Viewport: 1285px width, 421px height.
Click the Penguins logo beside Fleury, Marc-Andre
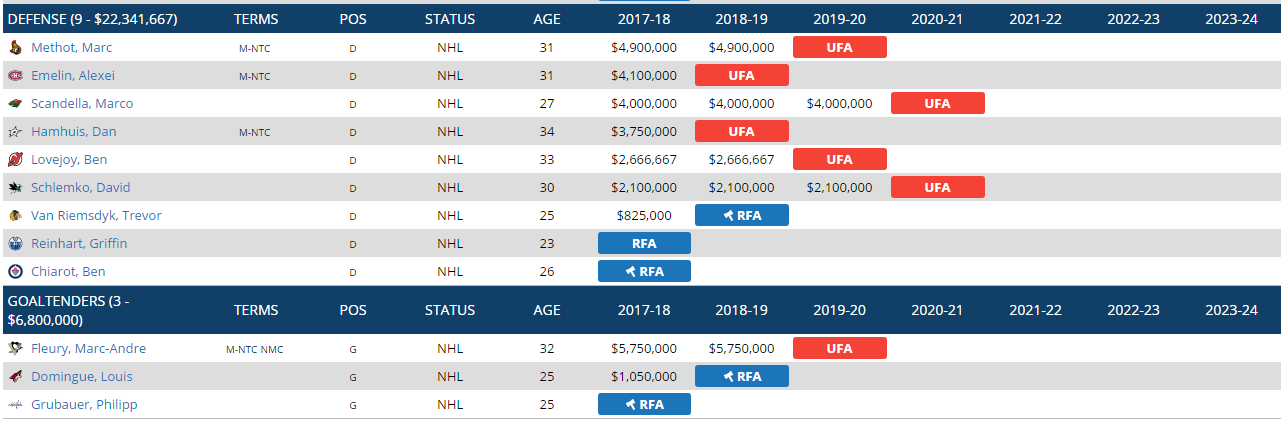[x=15, y=349]
